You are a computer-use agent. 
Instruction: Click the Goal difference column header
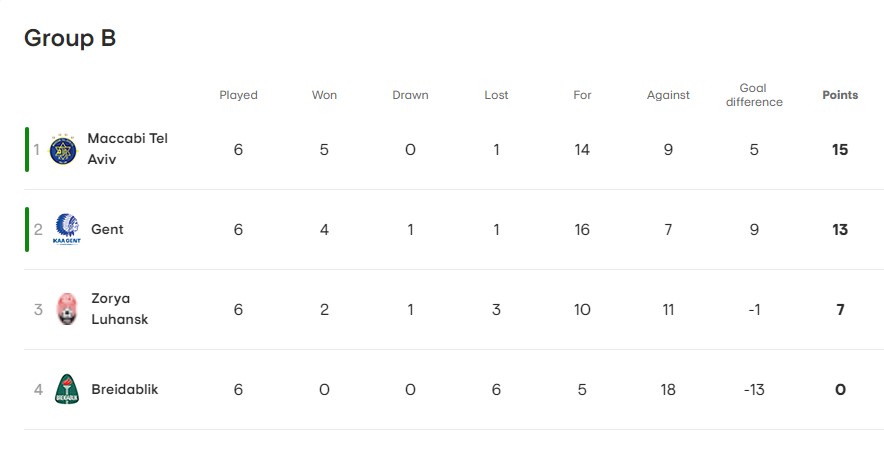point(754,95)
